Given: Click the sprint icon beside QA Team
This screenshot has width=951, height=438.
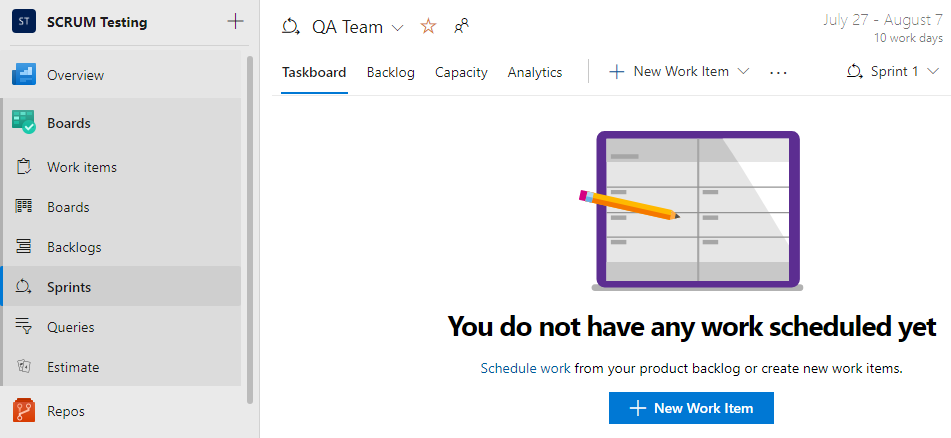Looking at the screenshot, I should tap(291, 27).
